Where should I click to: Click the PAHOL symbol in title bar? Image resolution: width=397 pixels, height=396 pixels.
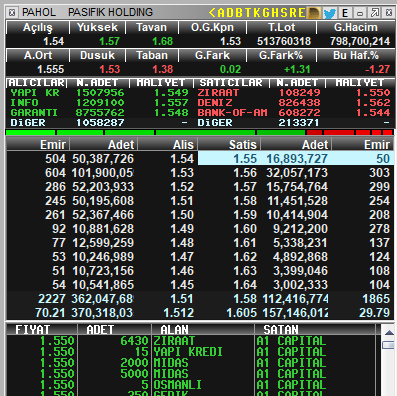pyautogui.click(x=39, y=13)
